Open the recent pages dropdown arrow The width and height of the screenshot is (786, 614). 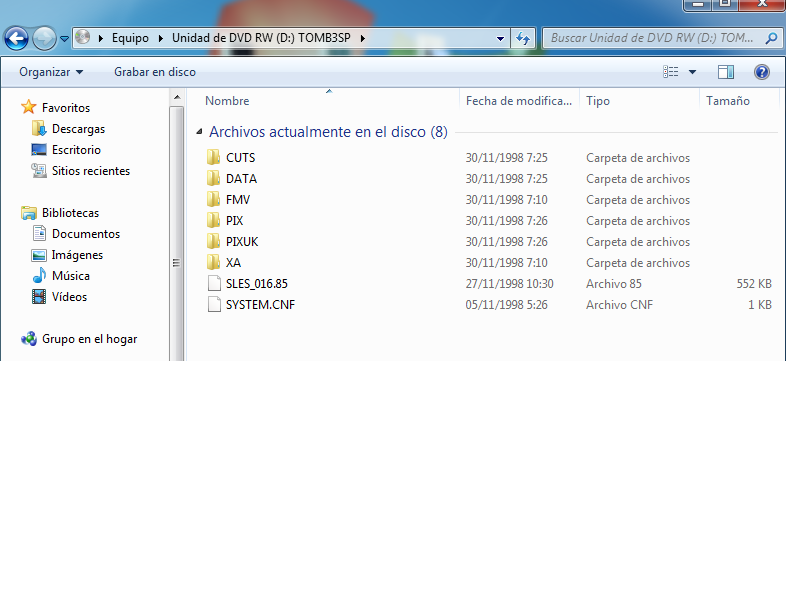[x=64, y=39]
